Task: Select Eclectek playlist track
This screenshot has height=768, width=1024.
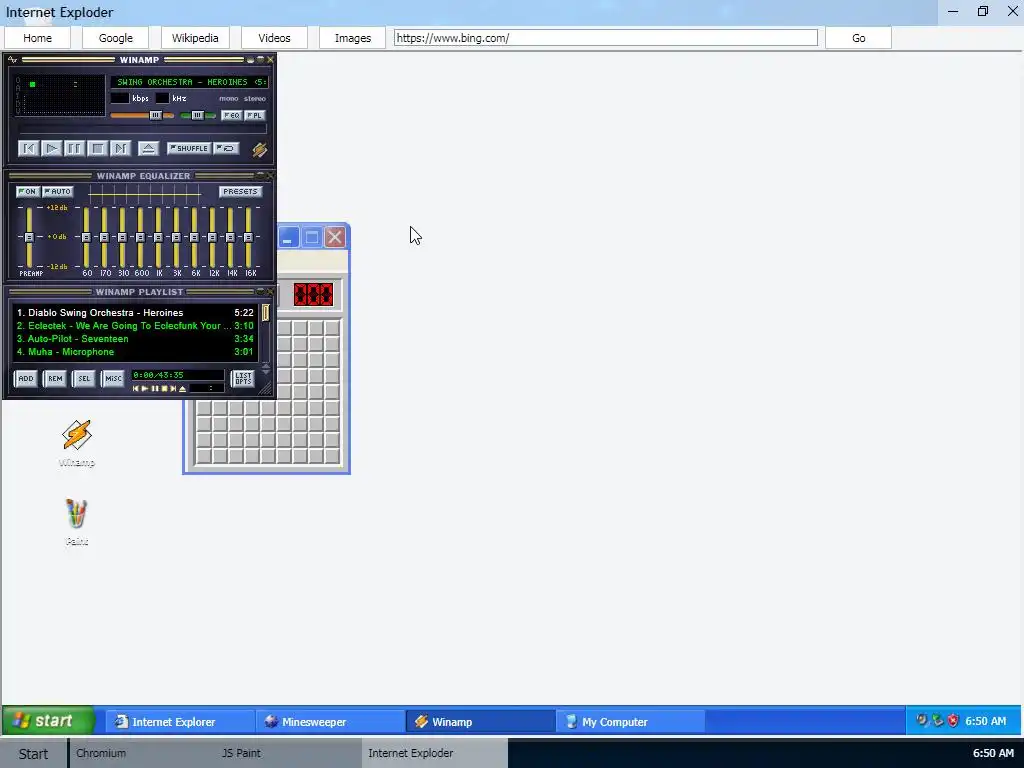Action: coord(135,326)
